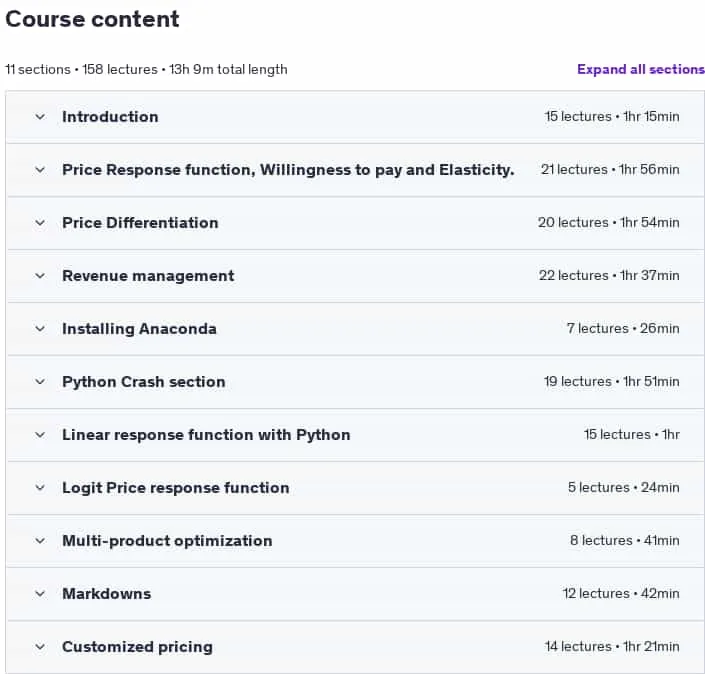Click the 22 lectures 1hr 37min label
This screenshot has width=705, height=674.
(x=609, y=275)
